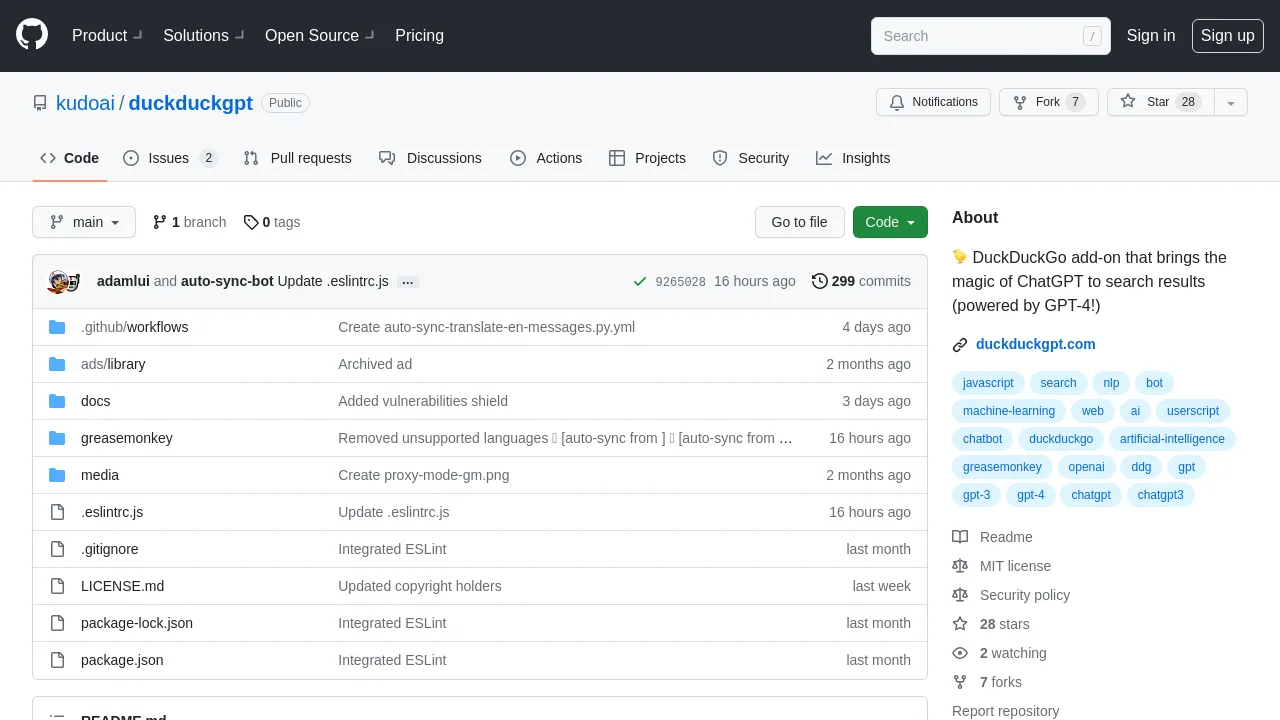Image resolution: width=1280 pixels, height=720 pixels.
Task: Click the .github/workflows folder icon
Action: tap(57, 327)
